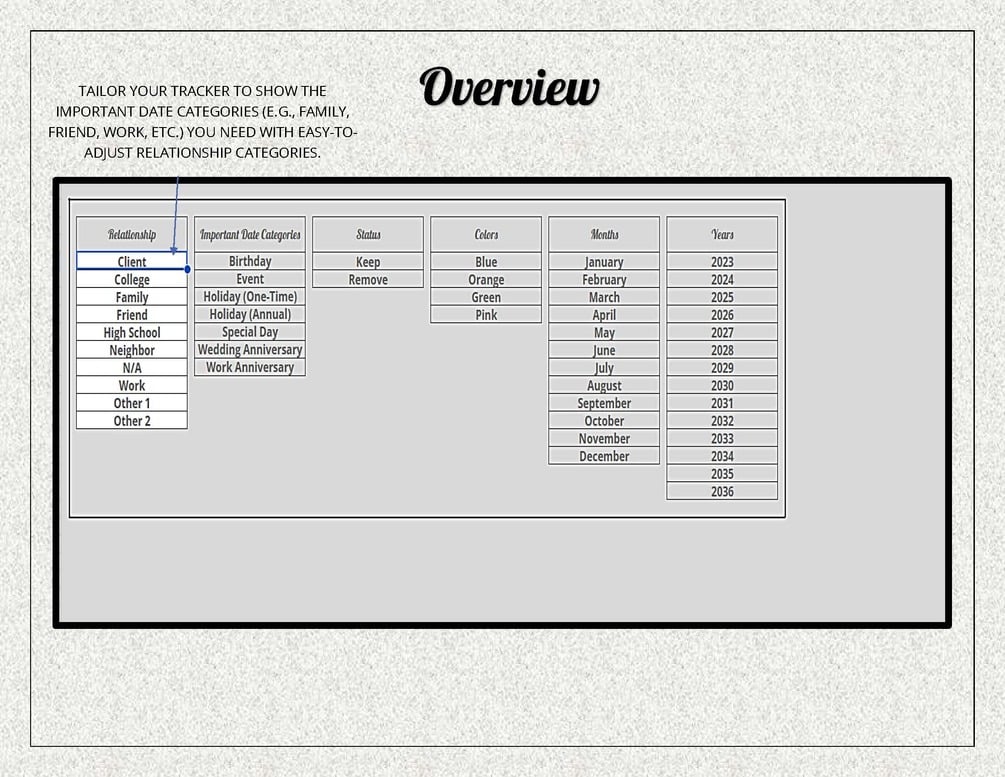The image size is (1005, 777).
Task: Select the Orange color cell
Action: tap(486, 279)
